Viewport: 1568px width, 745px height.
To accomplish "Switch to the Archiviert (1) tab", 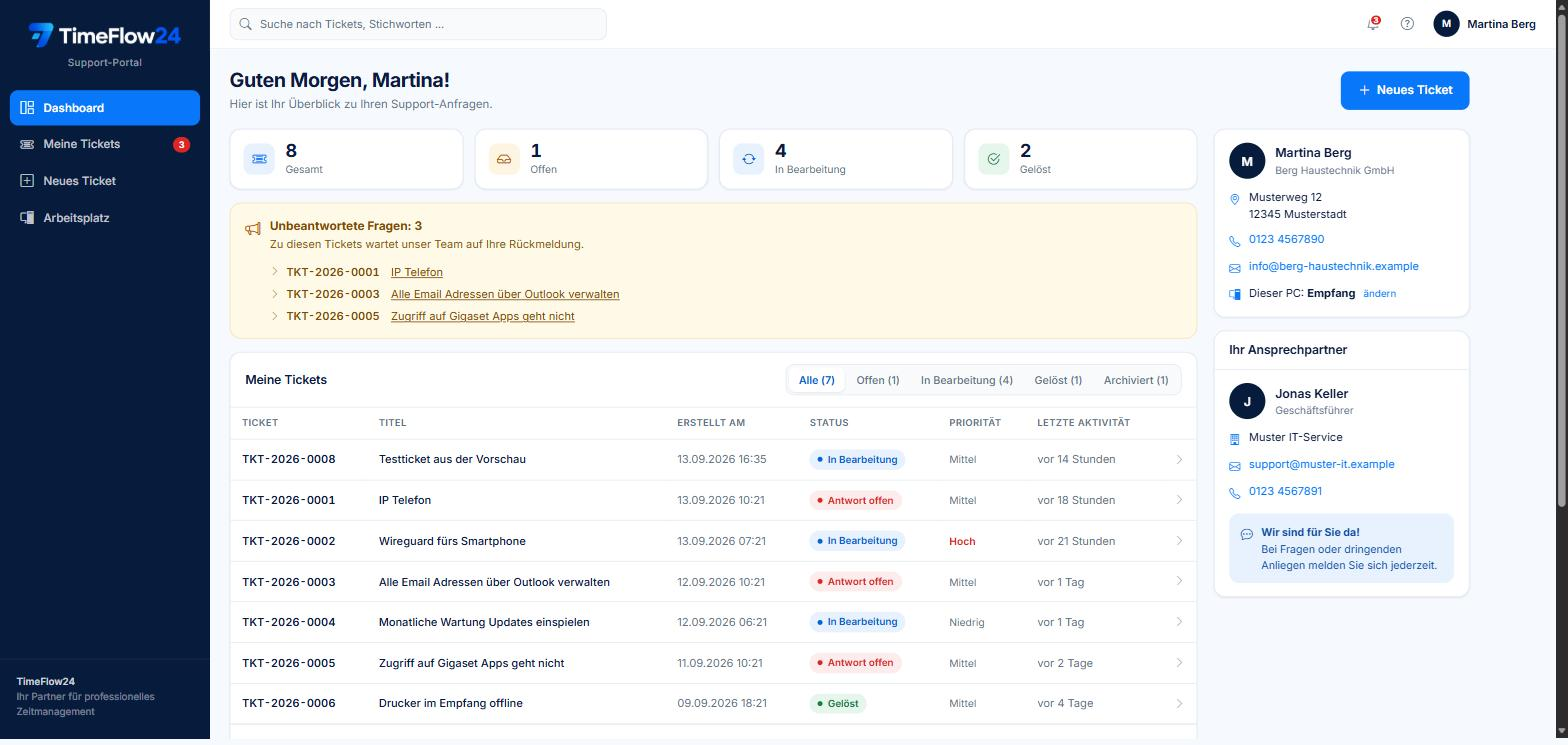I will coord(1136,380).
